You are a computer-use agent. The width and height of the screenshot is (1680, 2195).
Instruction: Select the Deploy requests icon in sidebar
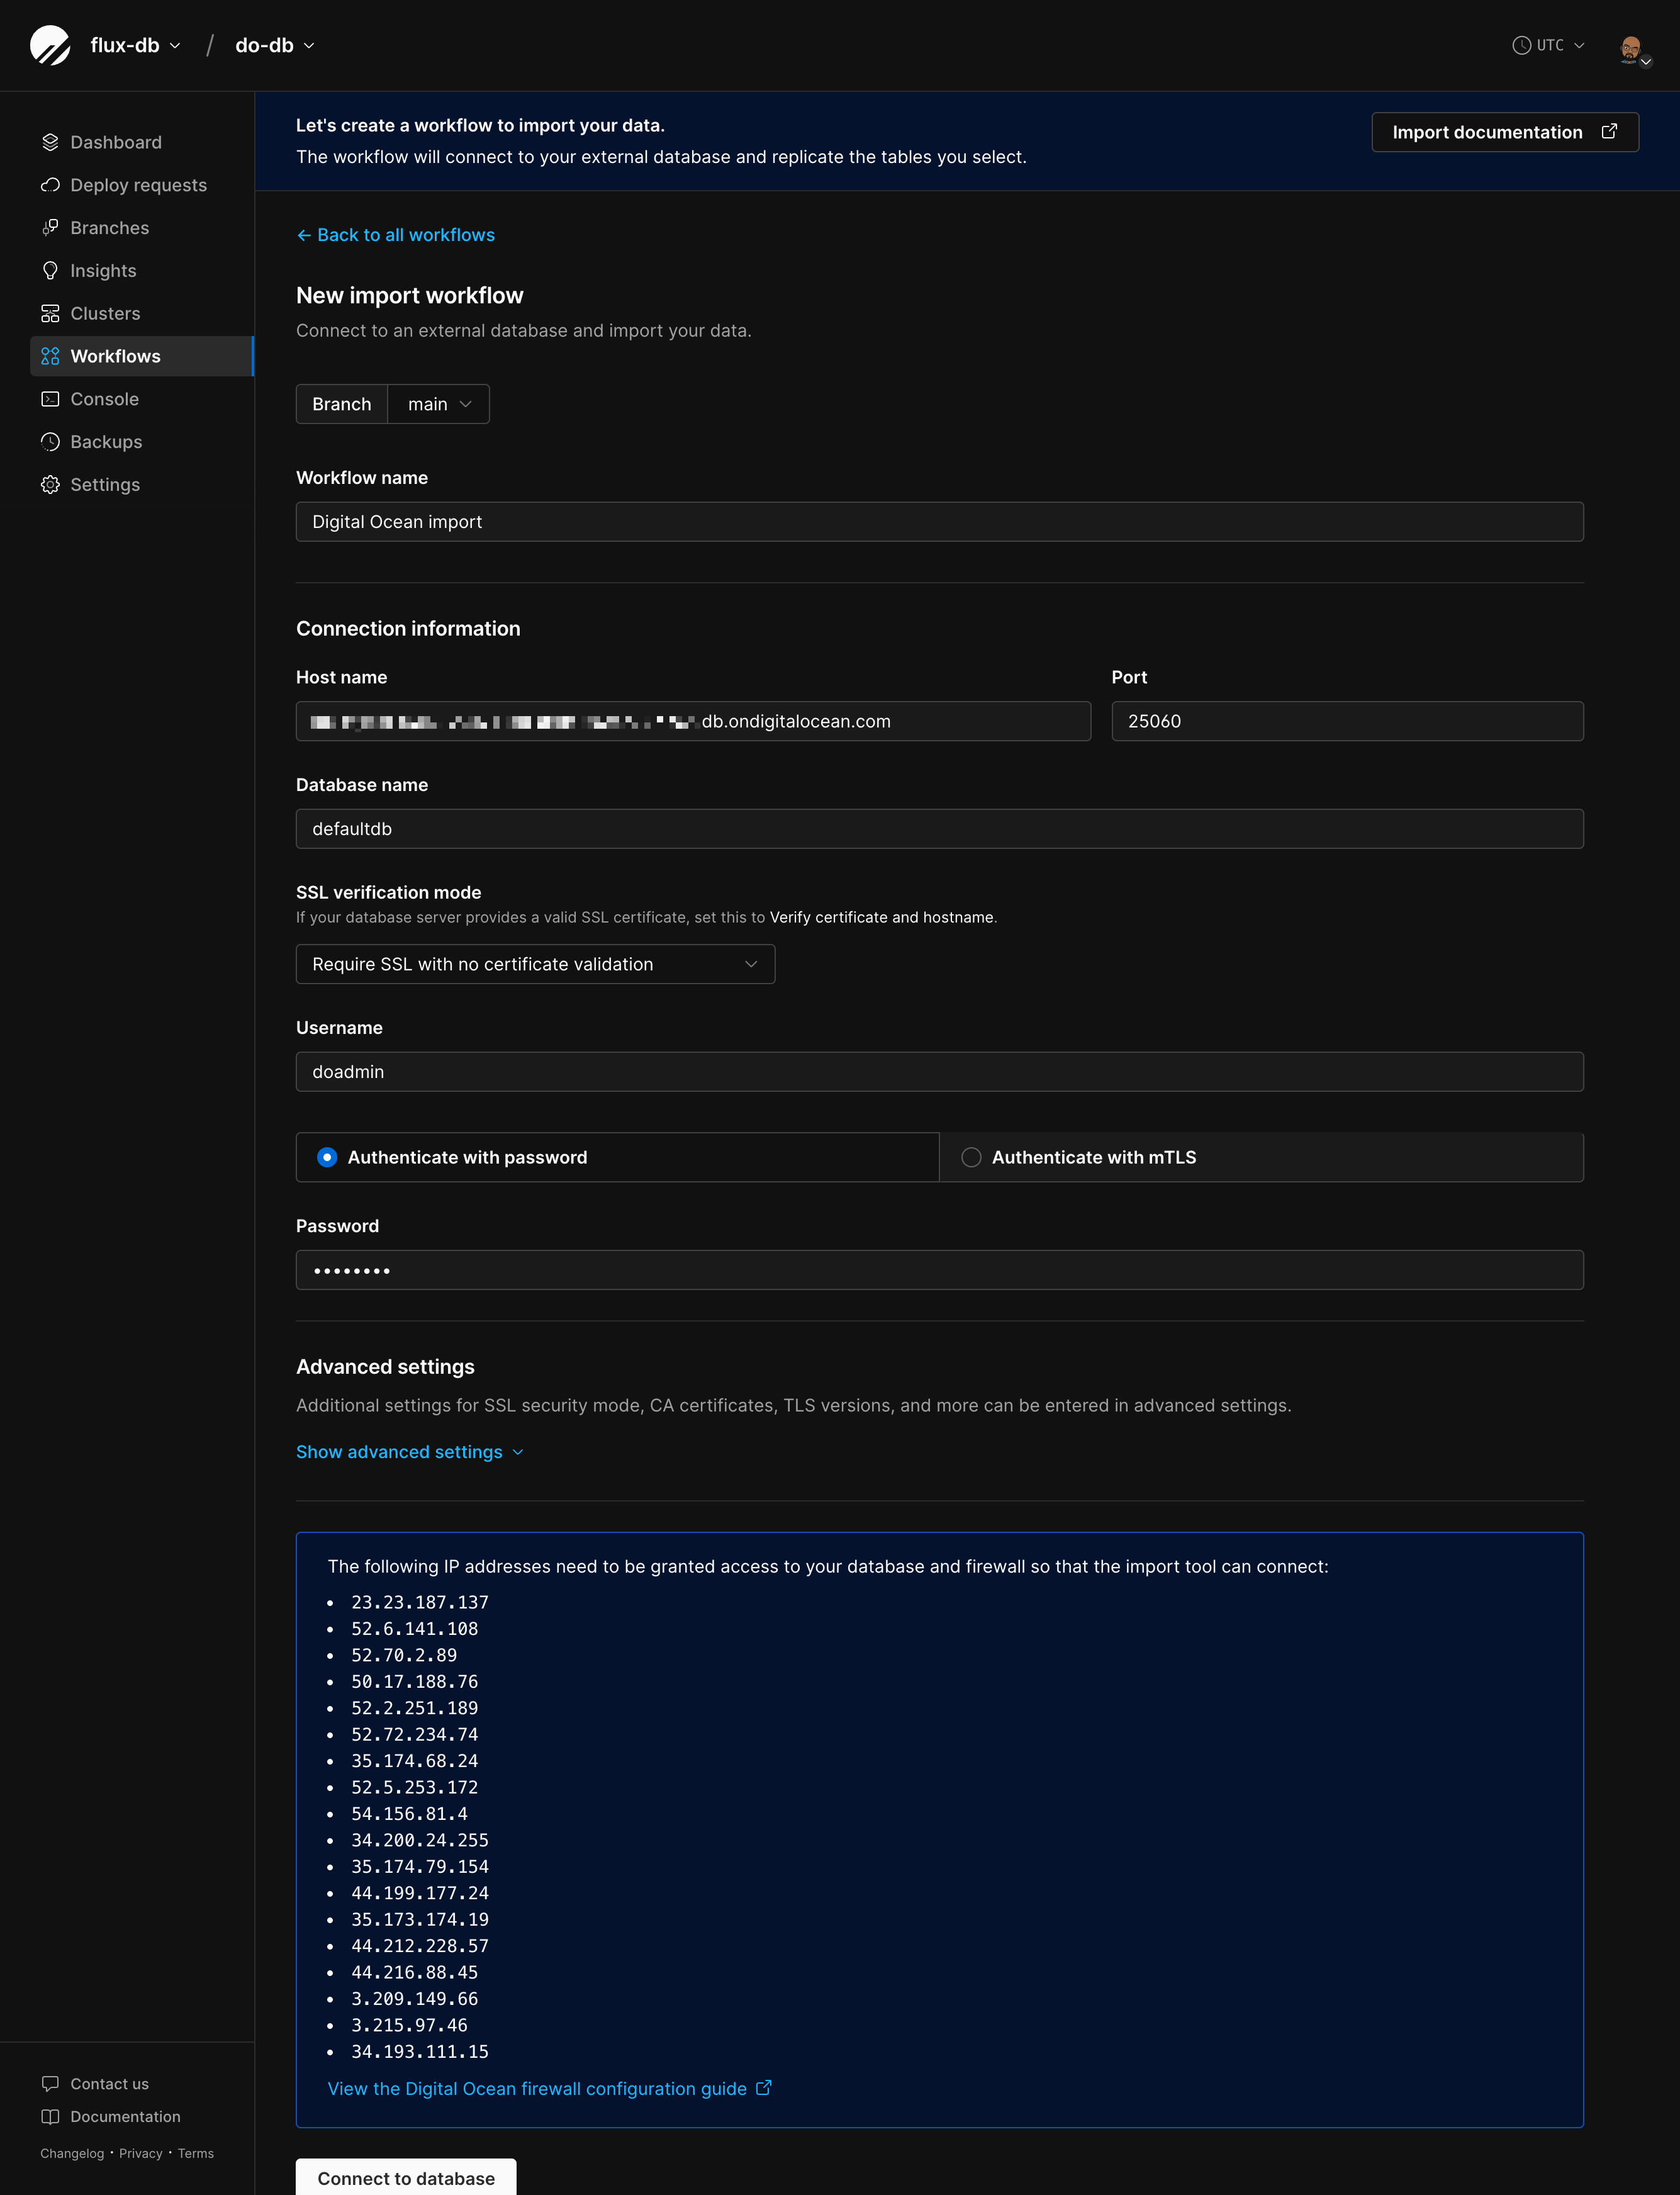point(51,185)
